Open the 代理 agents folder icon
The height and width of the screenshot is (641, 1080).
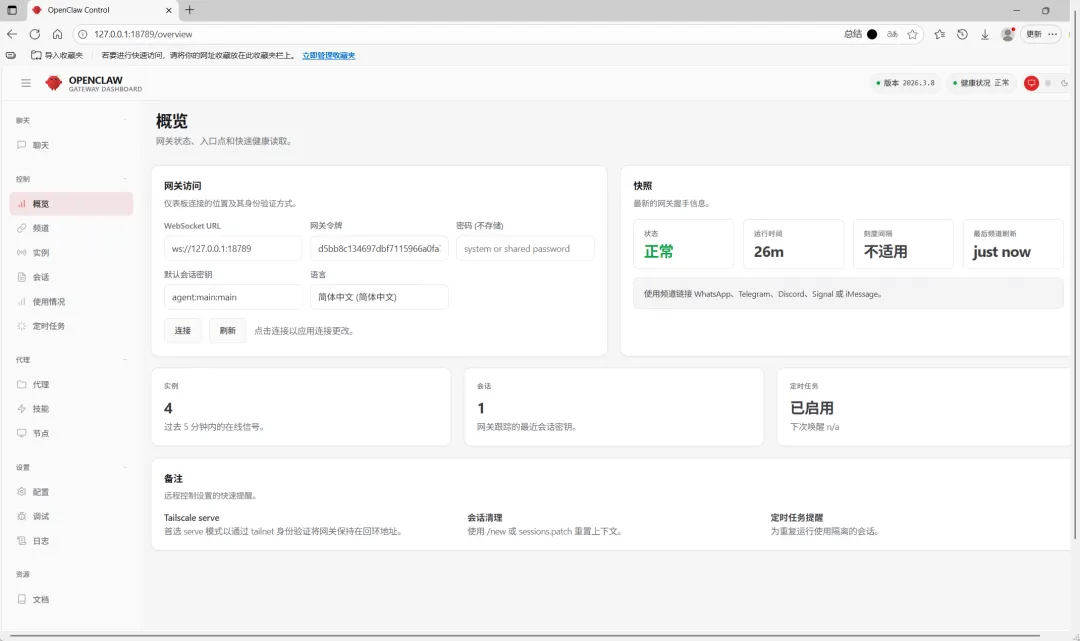coord(21,384)
